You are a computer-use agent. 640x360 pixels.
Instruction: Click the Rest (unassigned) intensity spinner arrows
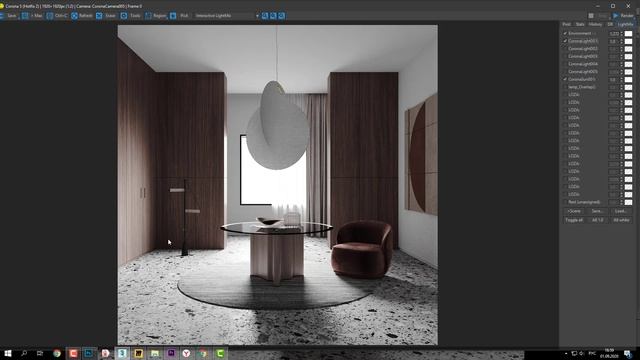tap(622, 202)
